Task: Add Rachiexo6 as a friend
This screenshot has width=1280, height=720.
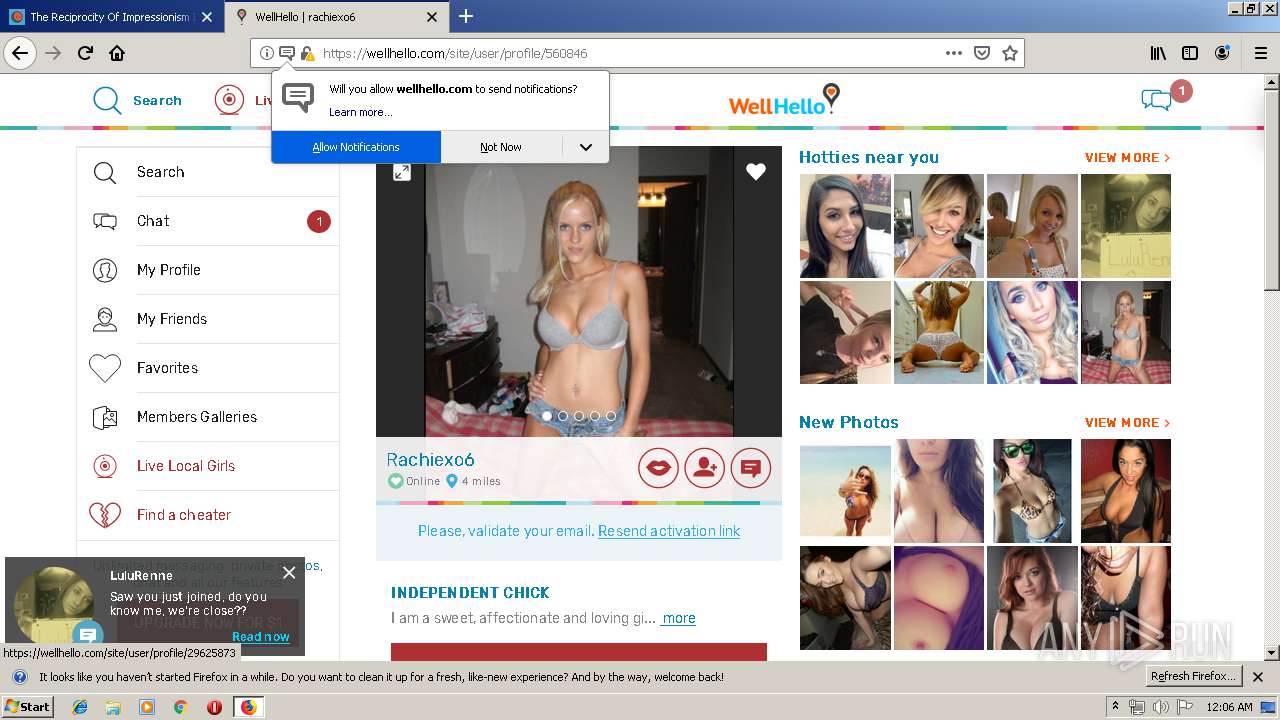Action: 704,467
